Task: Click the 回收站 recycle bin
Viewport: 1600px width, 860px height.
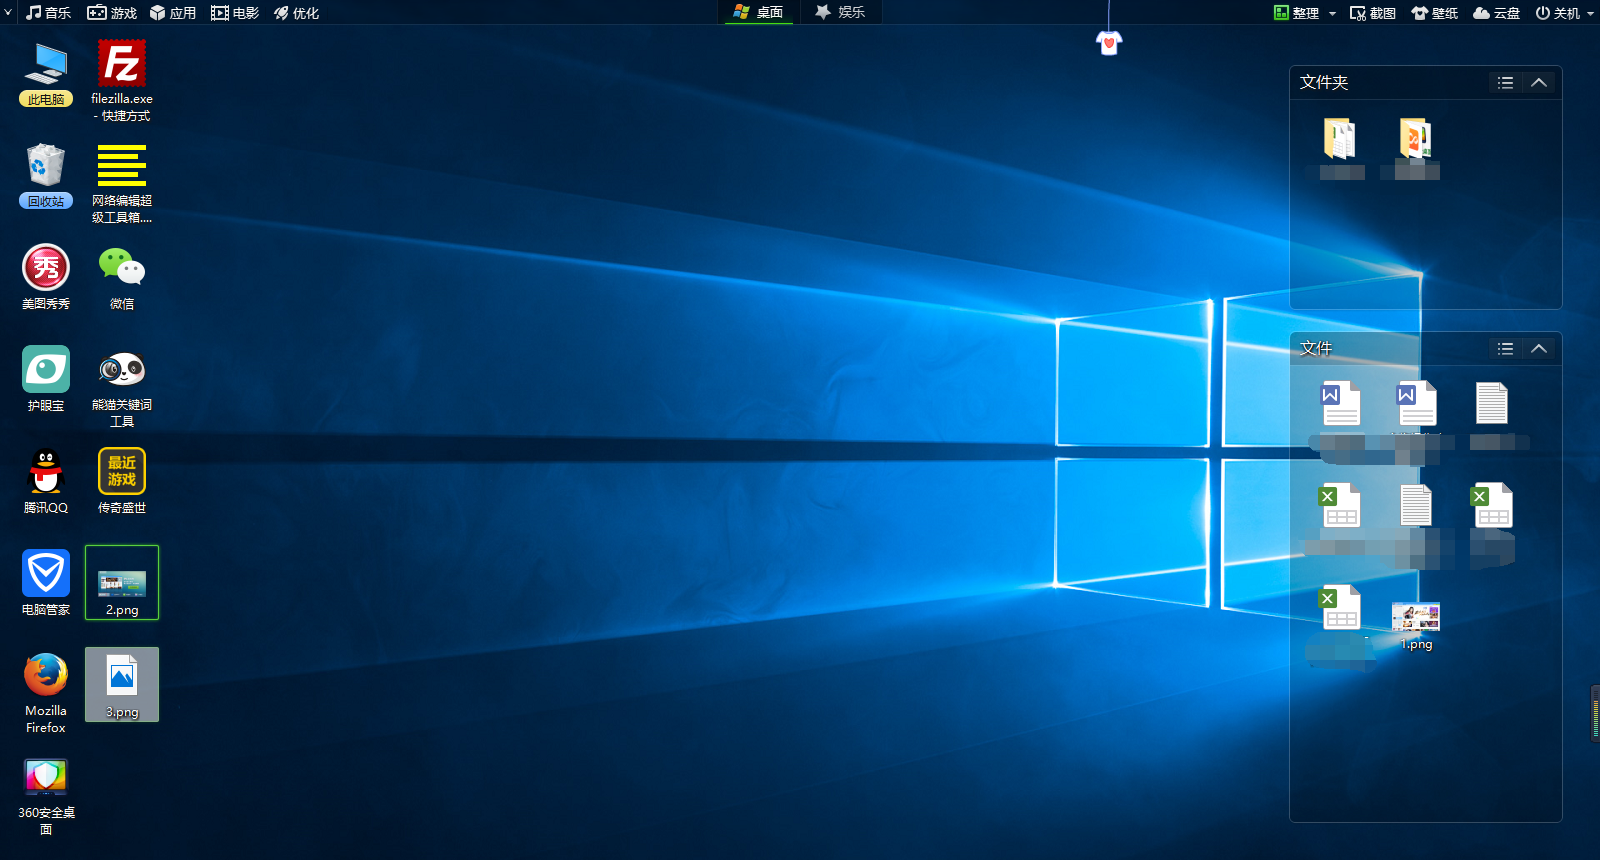Action: click(x=46, y=166)
